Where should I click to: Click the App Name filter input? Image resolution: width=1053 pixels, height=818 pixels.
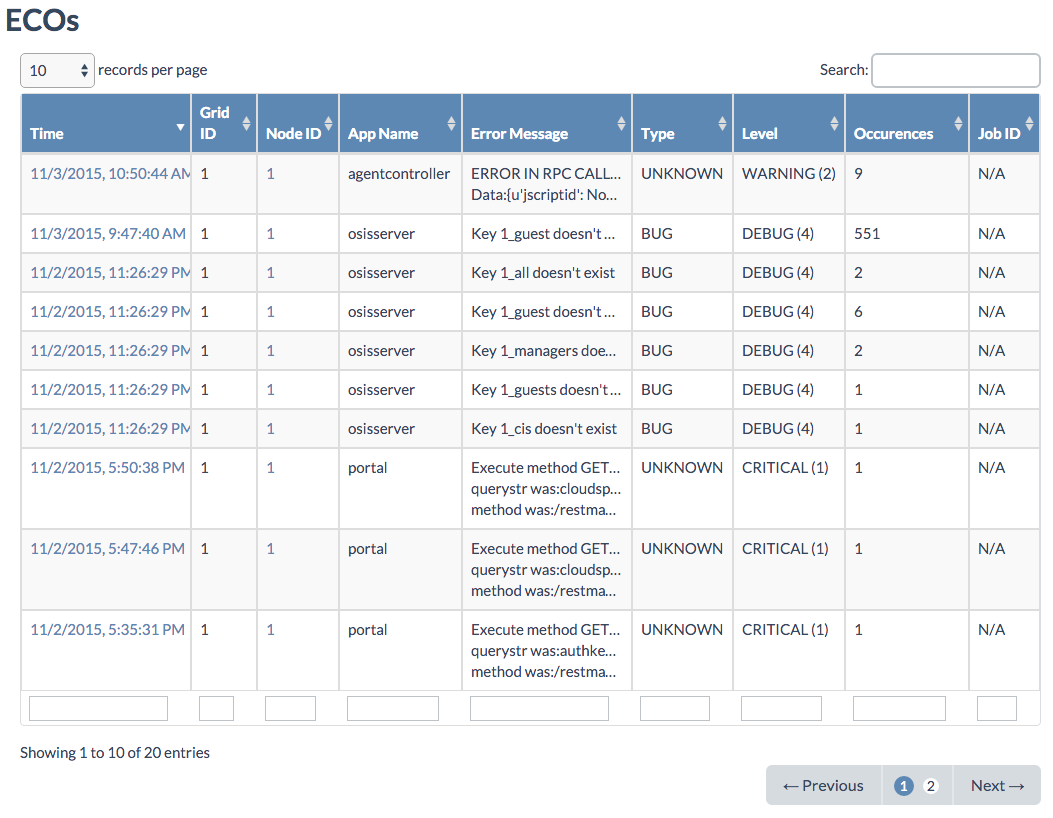pyautogui.click(x=392, y=709)
